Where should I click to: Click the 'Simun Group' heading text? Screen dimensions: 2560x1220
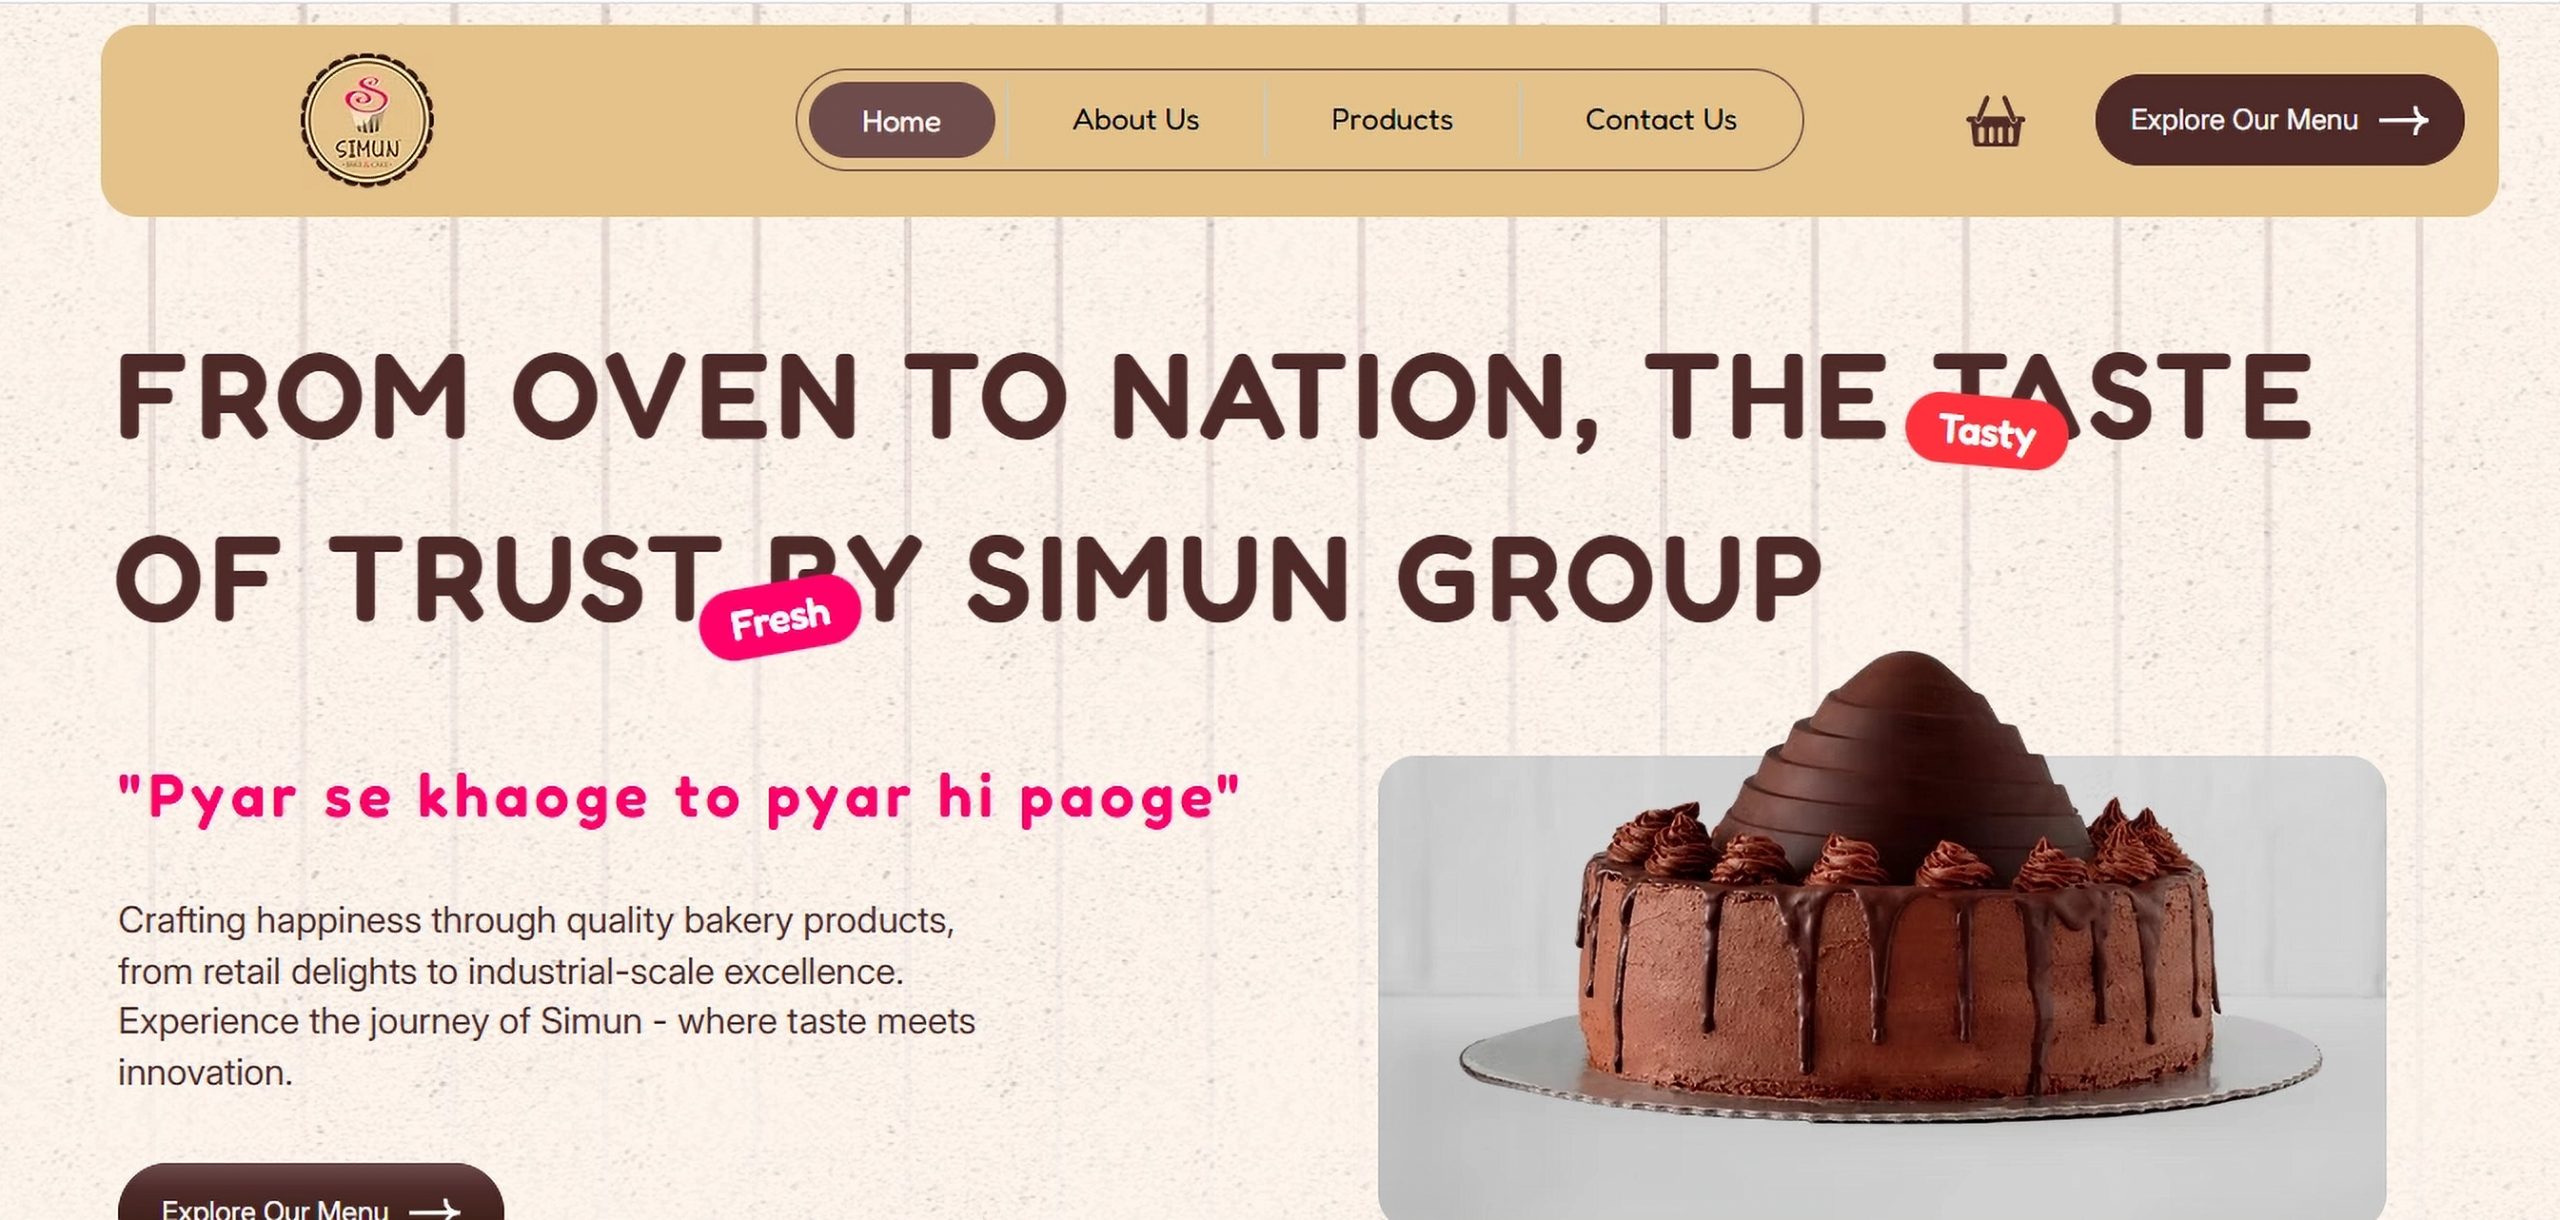[1394, 578]
